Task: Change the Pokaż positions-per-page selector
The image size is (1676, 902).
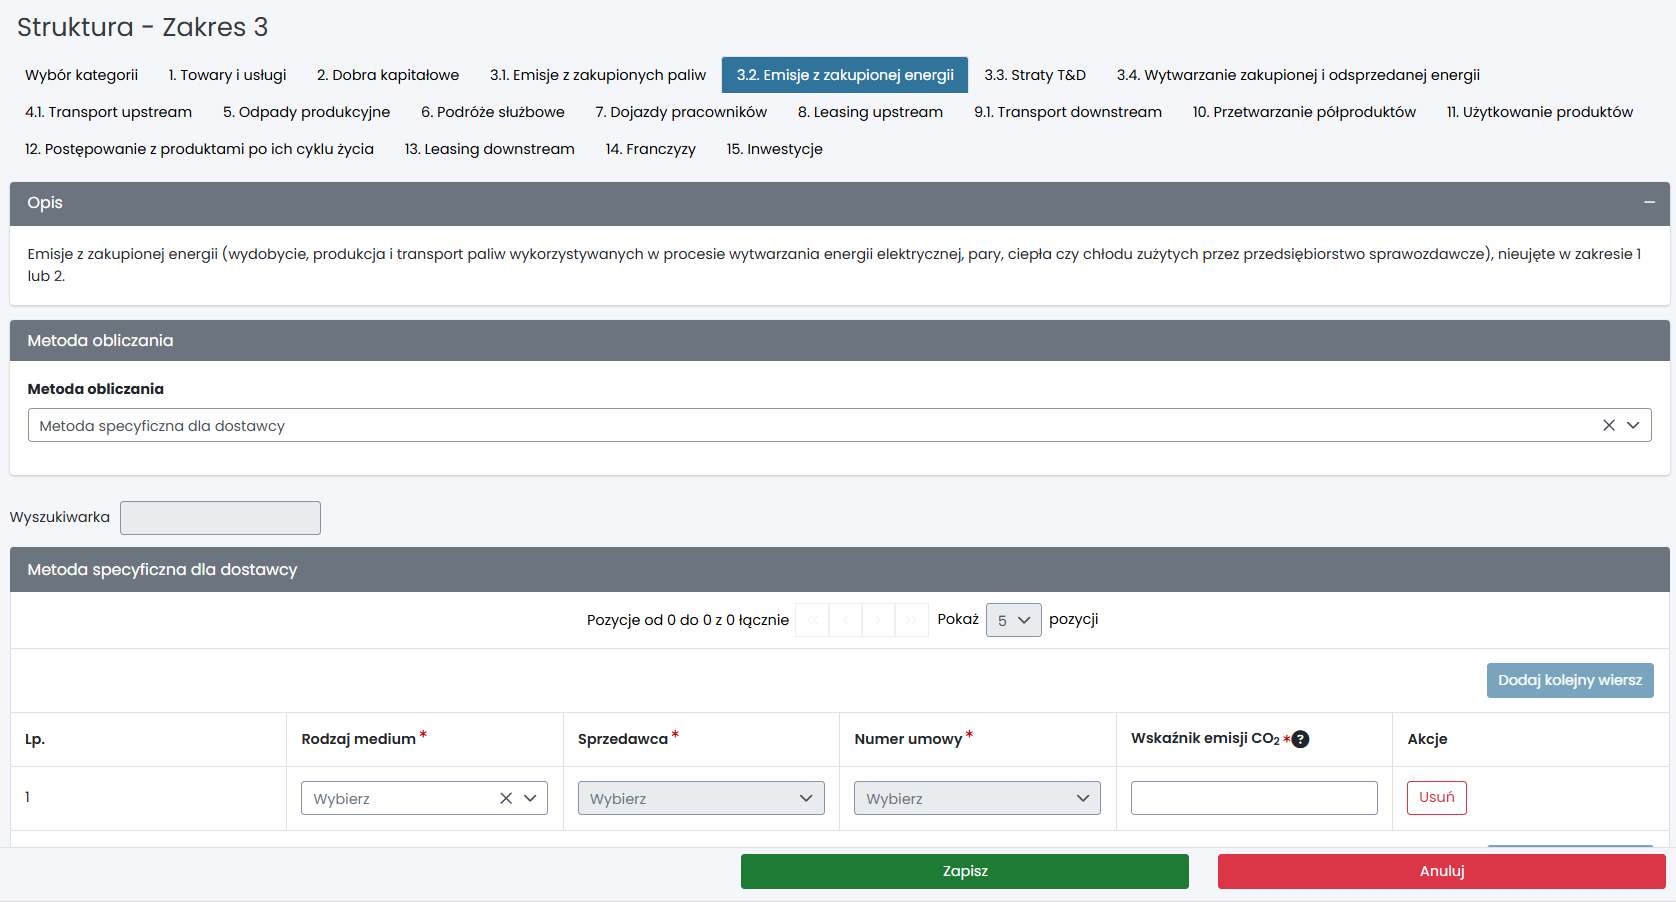Action: point(1013,620)
